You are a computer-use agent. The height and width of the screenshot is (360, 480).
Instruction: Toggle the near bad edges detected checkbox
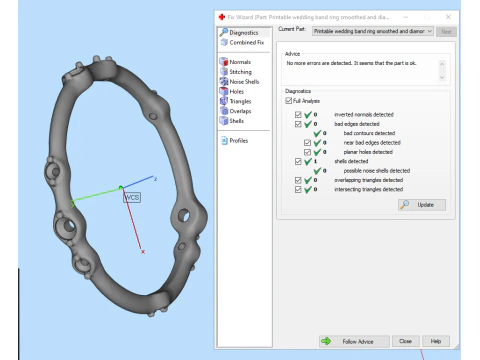pyautogui.click(x=307, y=143)
